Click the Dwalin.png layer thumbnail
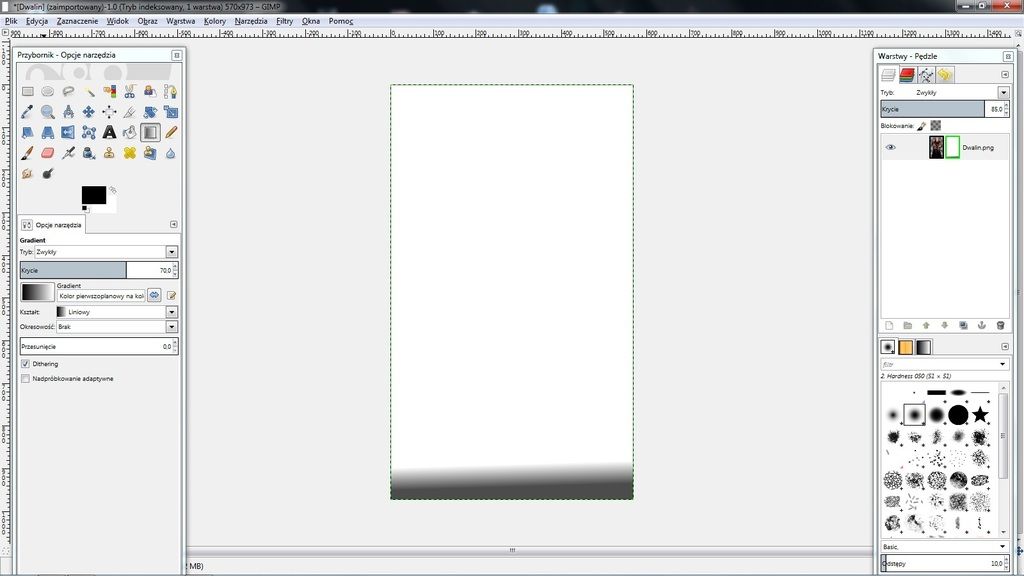The width and height of the screenshot is (1024, 576). pyautogui.click(x=936, y=147)
